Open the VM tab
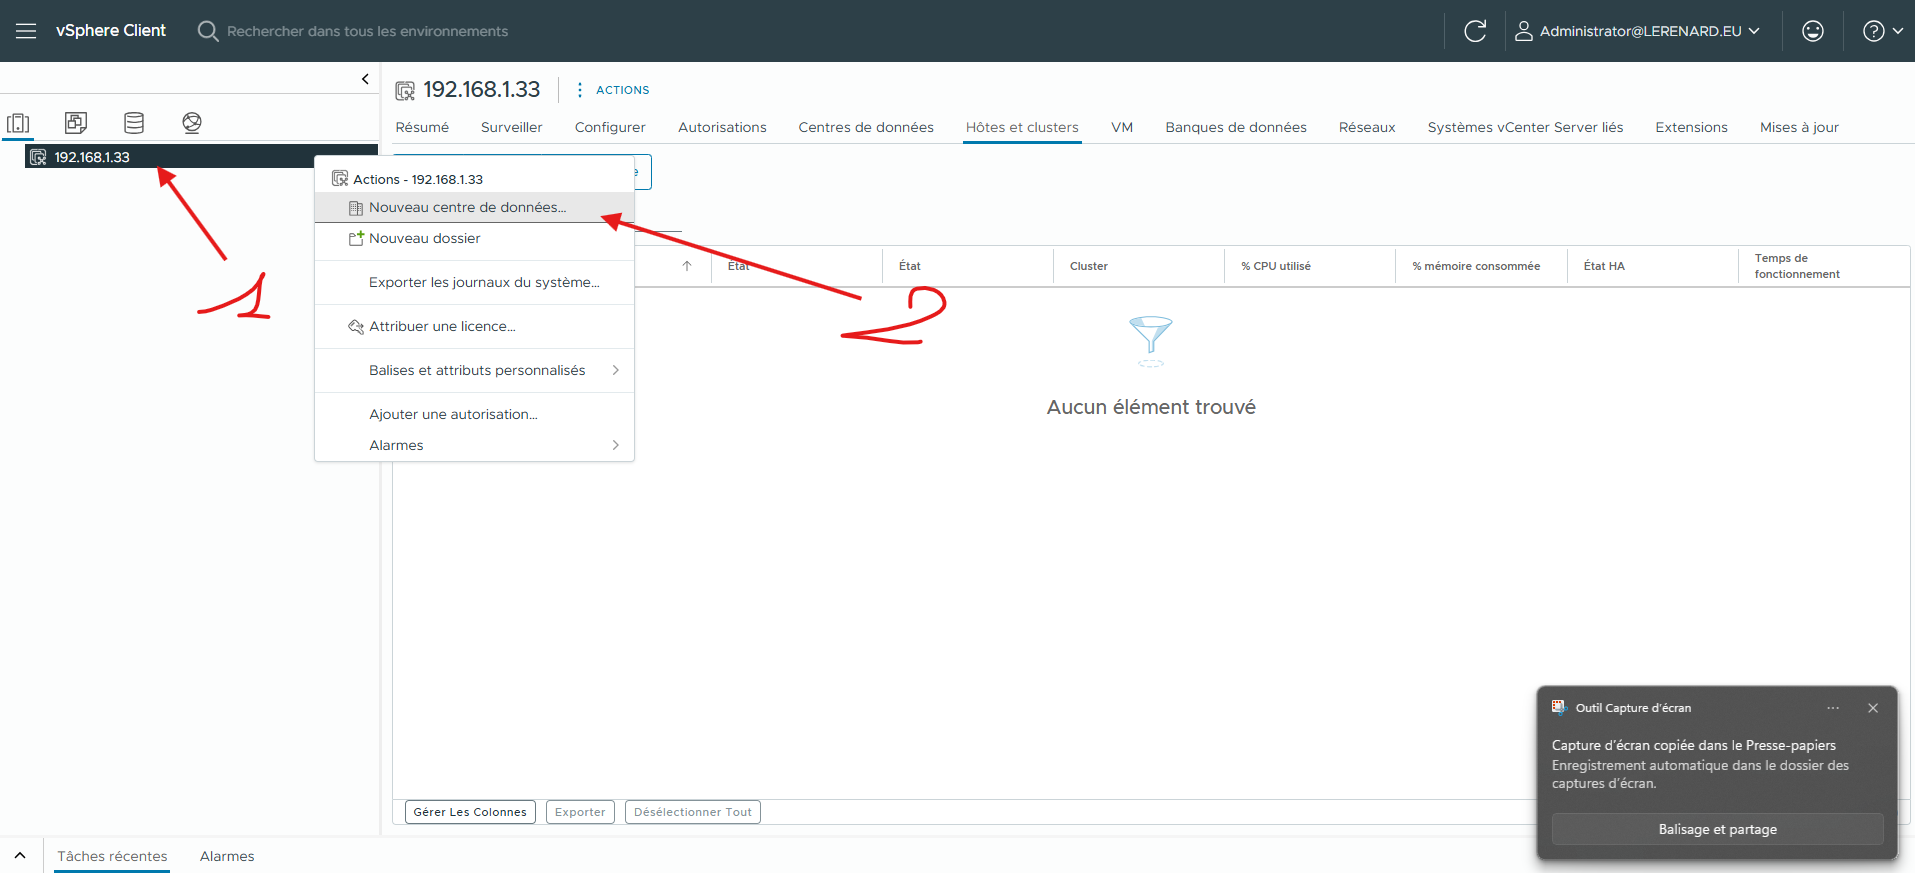Viewport: 1915px width, 873px height. coord(1122,127)
